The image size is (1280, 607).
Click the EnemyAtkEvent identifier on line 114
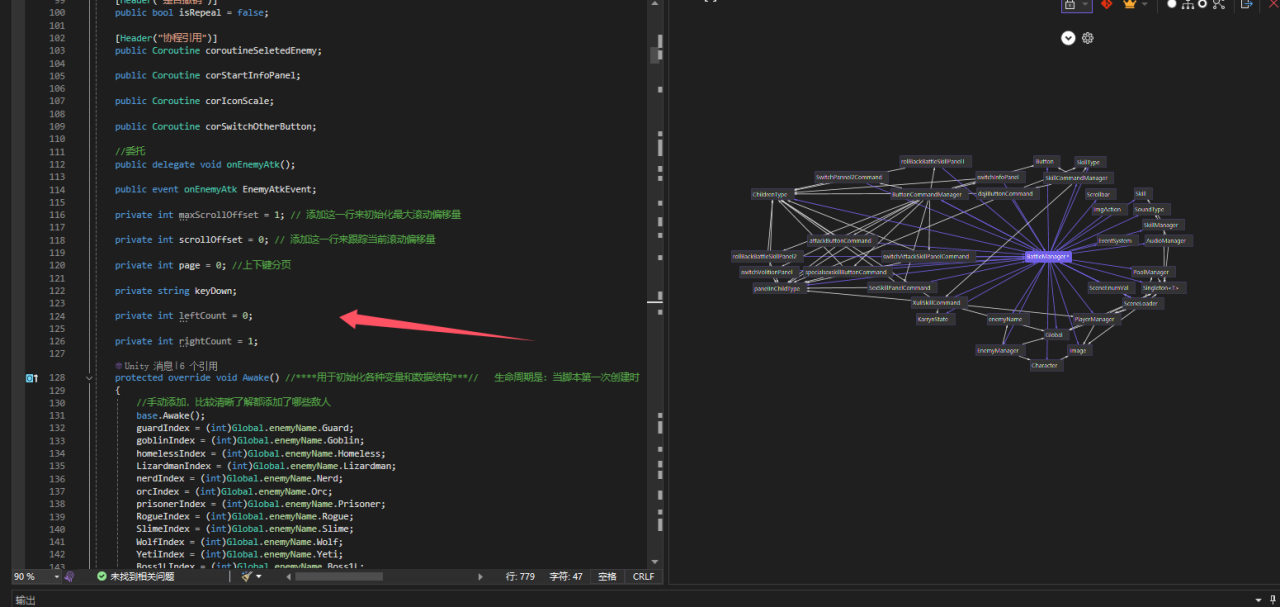278,189
